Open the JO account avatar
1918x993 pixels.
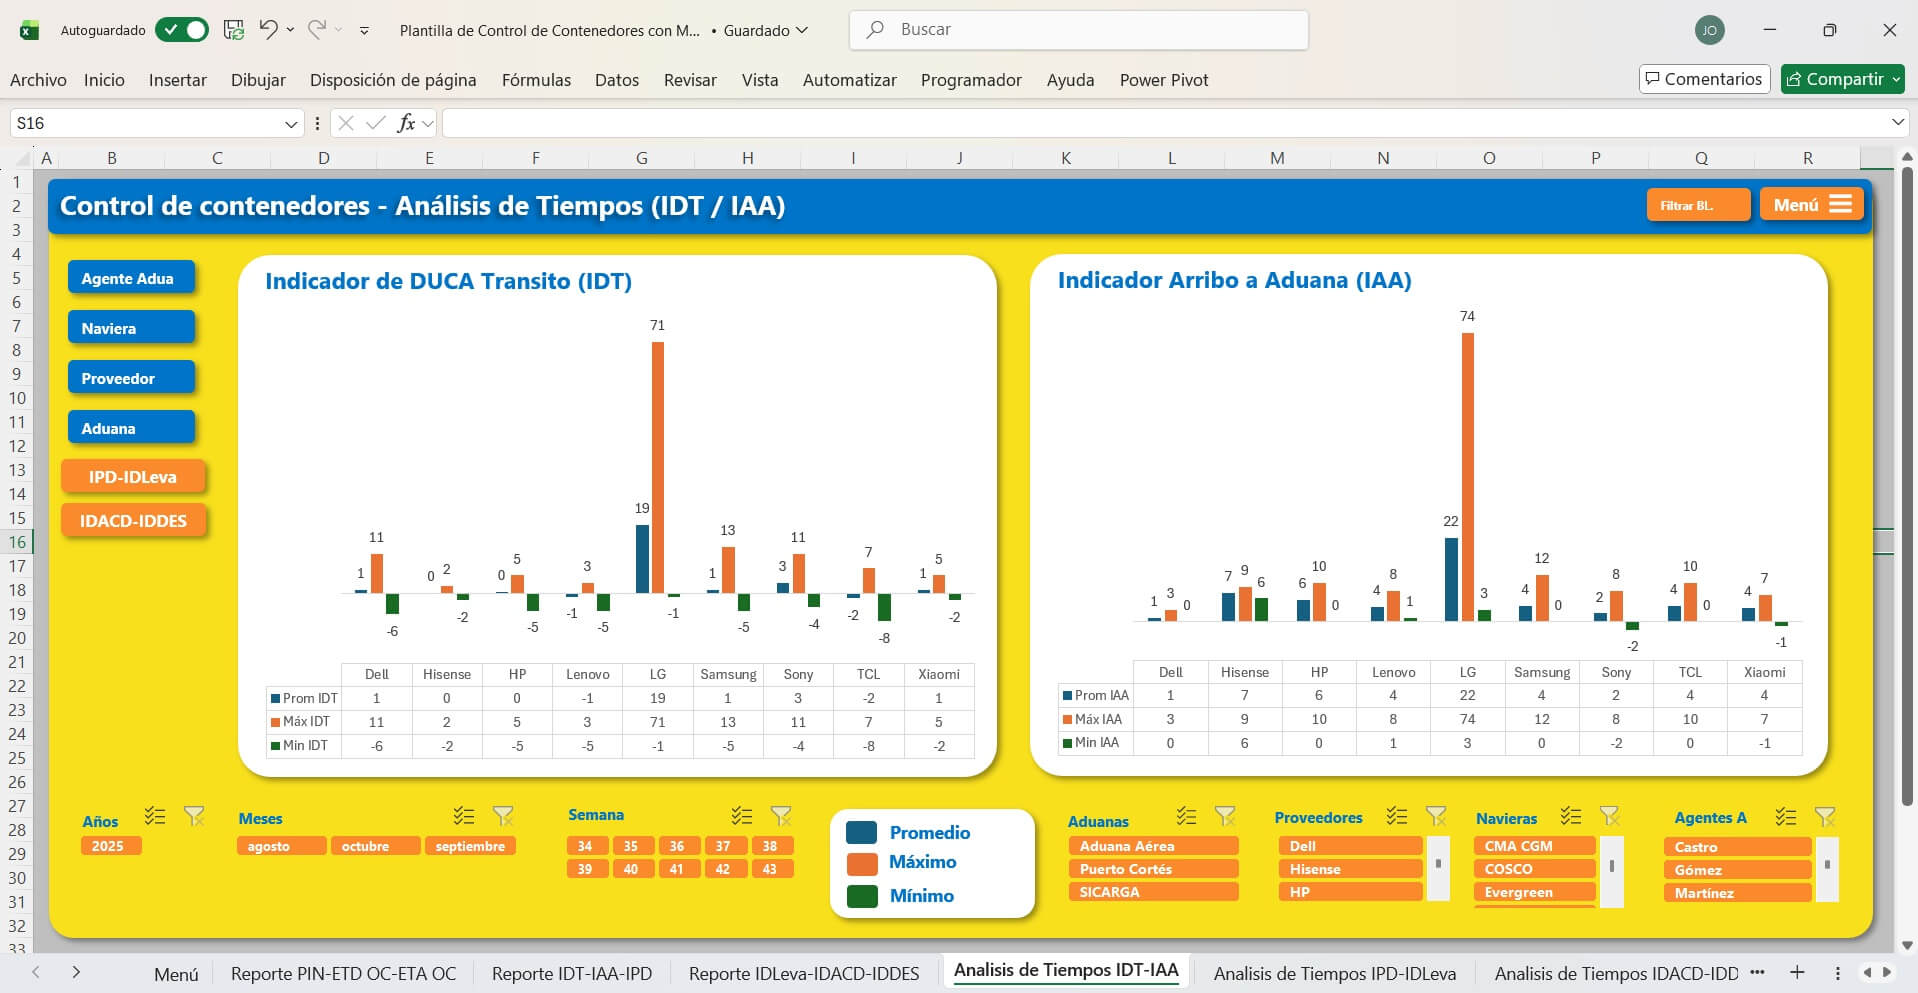coord(1709,30)
